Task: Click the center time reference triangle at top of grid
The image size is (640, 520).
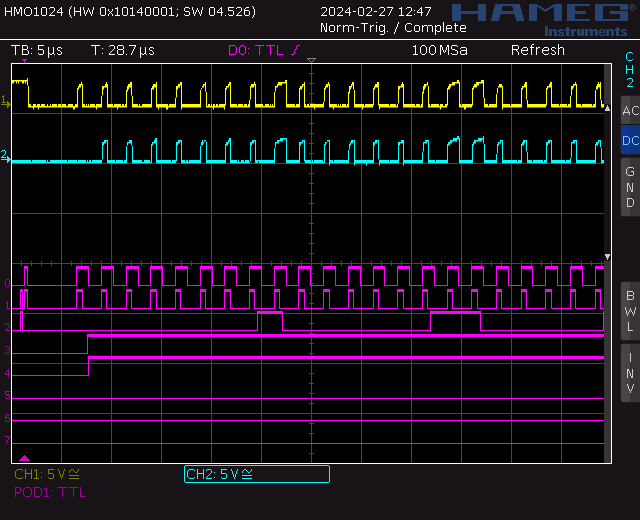Action: pyautogui.click(x=311, y=62)
